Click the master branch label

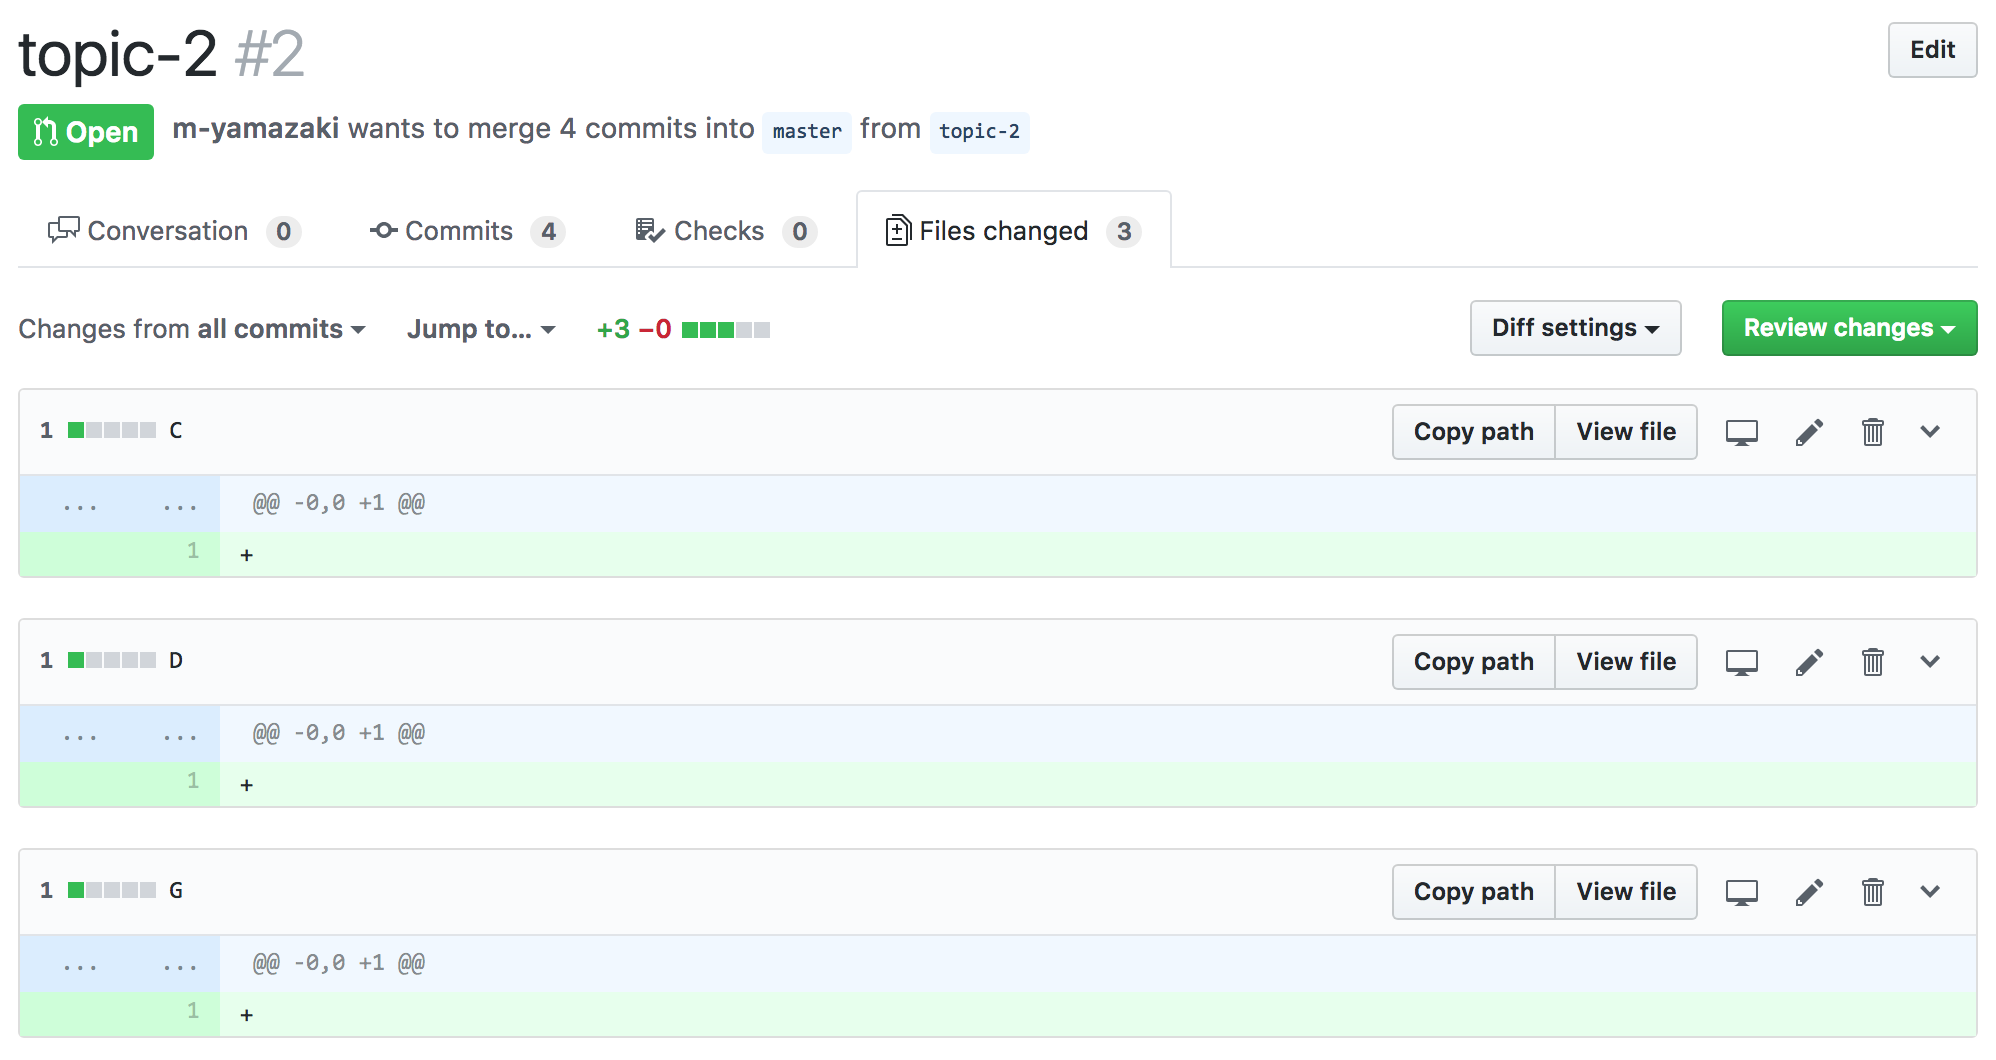807,132
